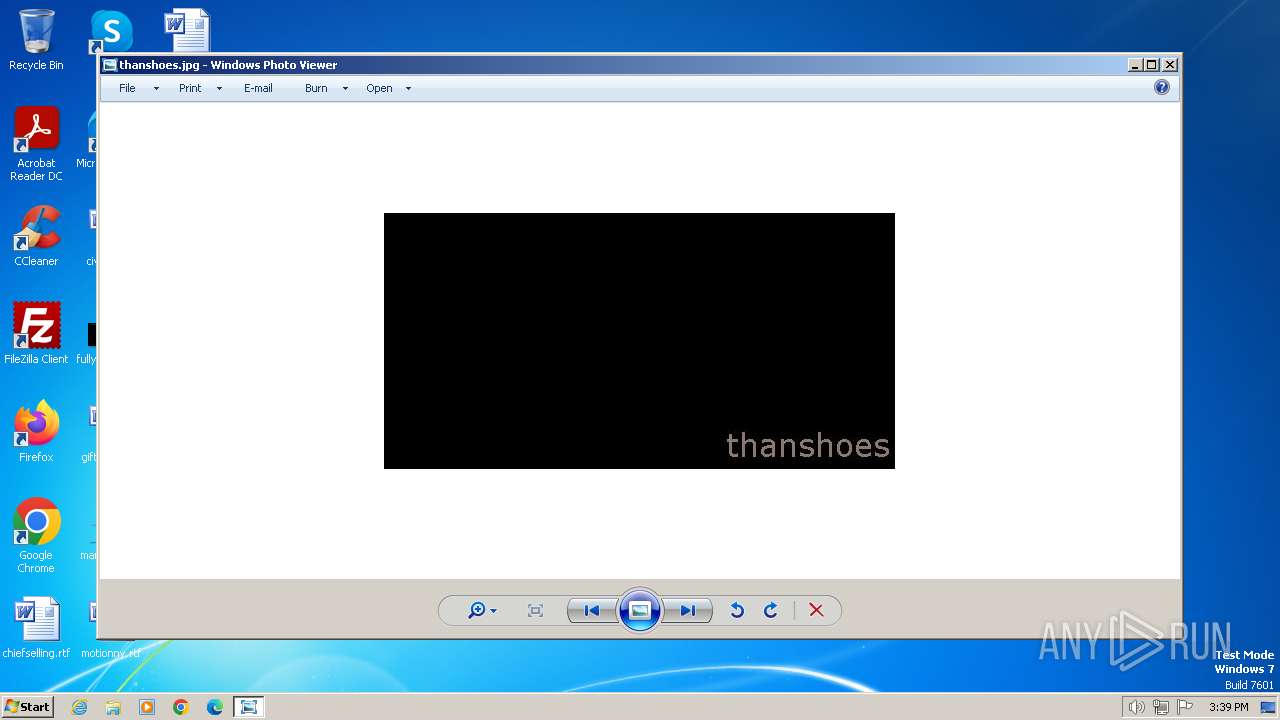Launch Internet Explorer from the taskbar
Screen dimensions: 1280x720
pos(79,707)
